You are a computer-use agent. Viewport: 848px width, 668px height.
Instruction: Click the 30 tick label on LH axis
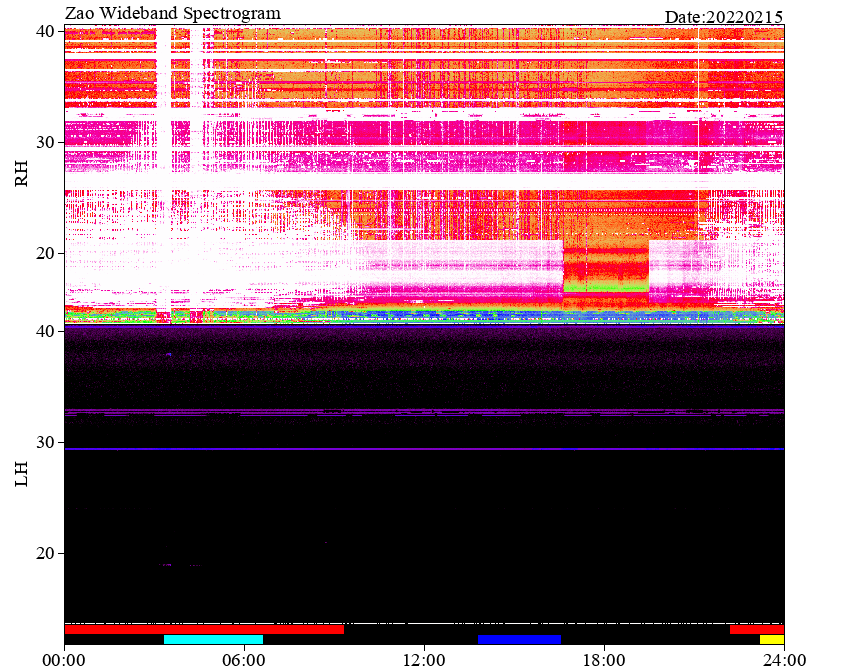pyautogui.click(x=45, y=442)
